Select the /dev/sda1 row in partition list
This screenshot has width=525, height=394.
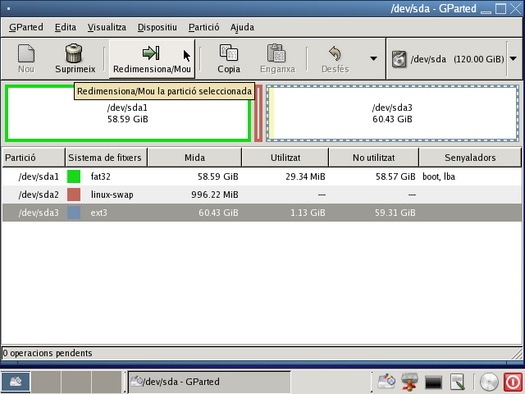[x=262, y=176]
